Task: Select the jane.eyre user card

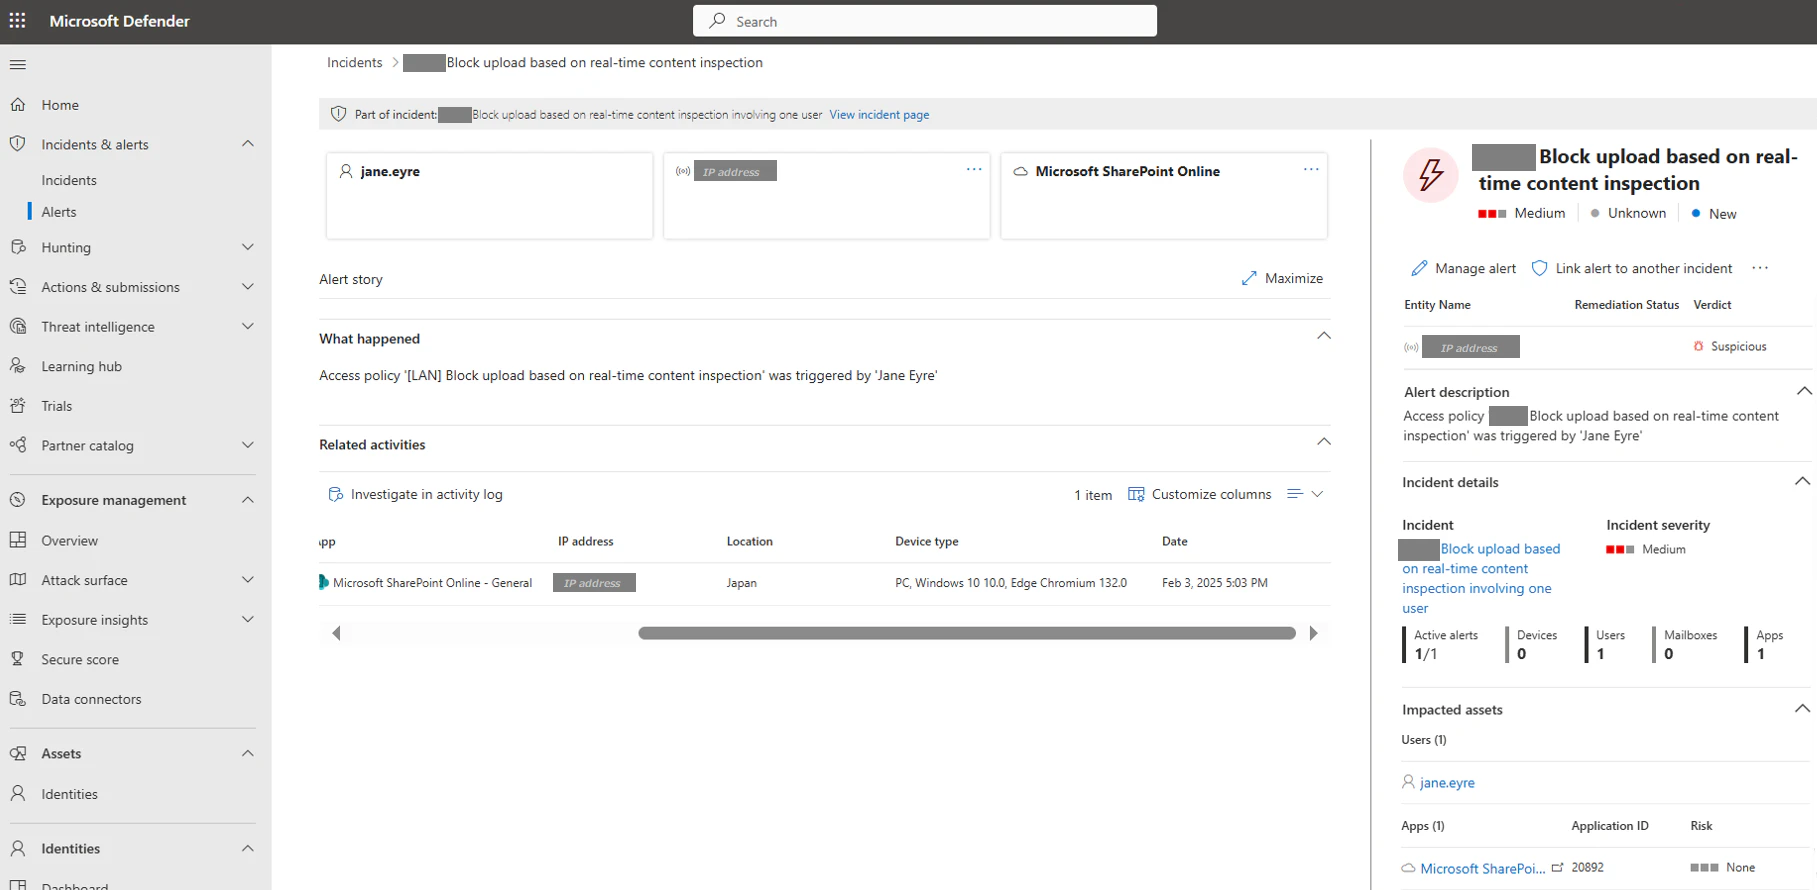Action: [x=489, y=195]
